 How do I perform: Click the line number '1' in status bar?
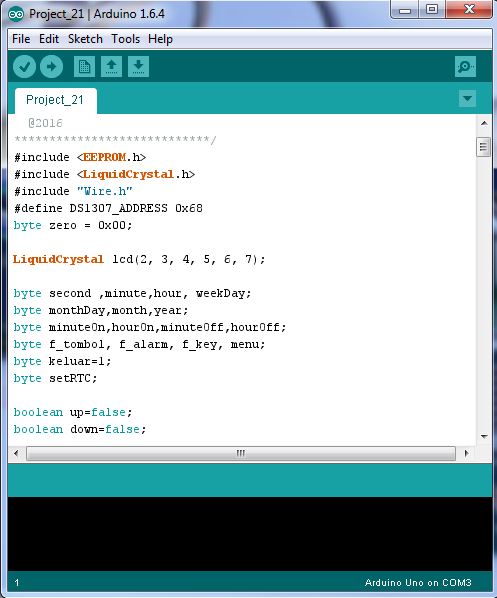coord(17,583)
